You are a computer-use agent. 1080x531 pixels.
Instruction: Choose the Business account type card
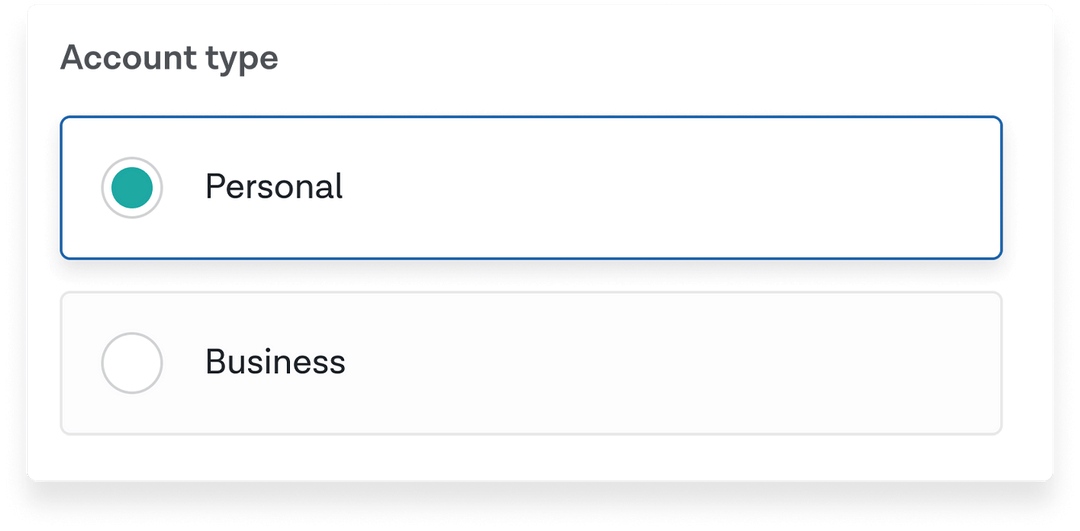531,363
